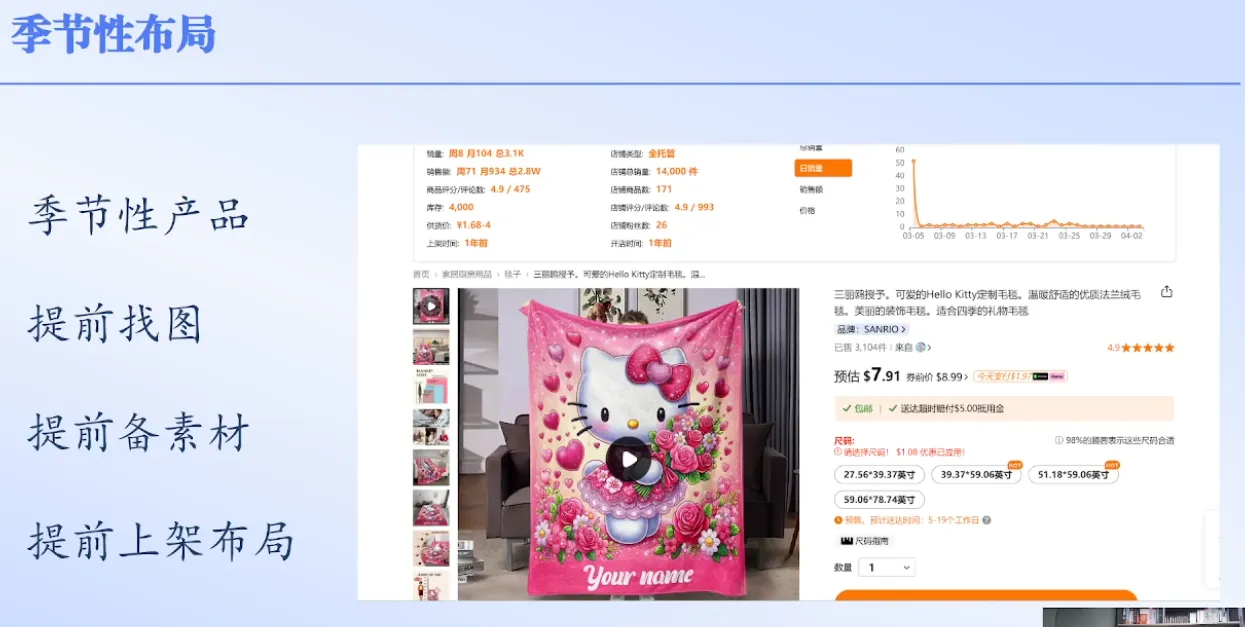Select the Blanket Sizes chart thumbnail
The width and height of the screenshot is (1245, 627).
pyautogui.click(x=431, y=387)
